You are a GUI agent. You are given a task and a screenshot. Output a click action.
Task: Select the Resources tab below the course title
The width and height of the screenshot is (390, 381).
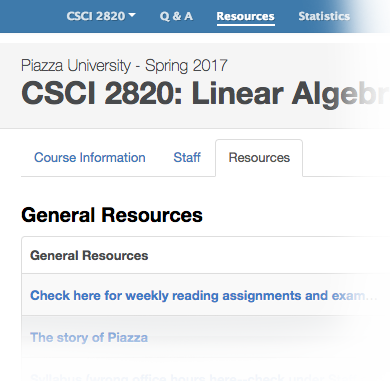[259, 158]
